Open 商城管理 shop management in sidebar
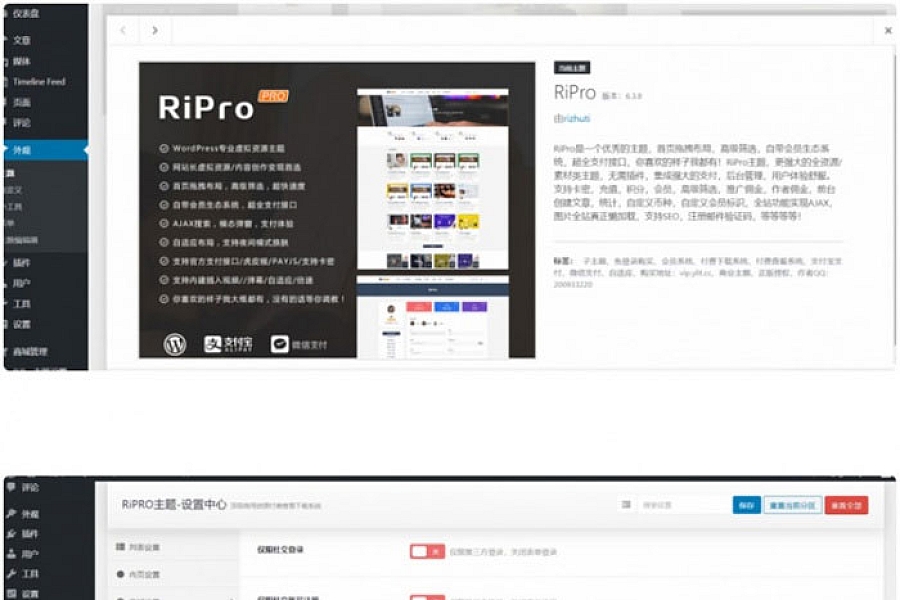The height and width of the screenshot is (600, 900). point(30,352)
